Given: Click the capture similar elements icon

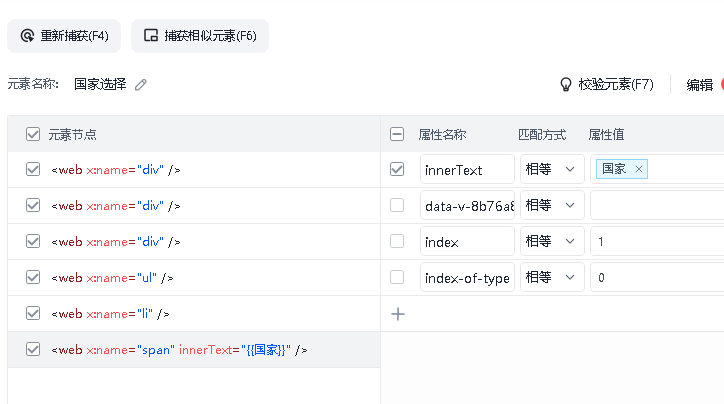Looking at the screenshot, I should click(151, 36).
